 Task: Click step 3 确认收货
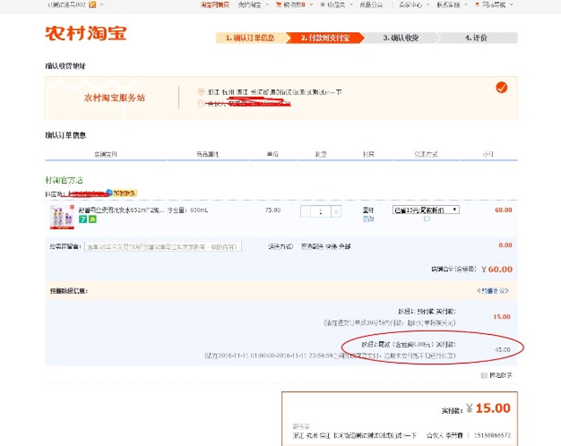(401, 38)
